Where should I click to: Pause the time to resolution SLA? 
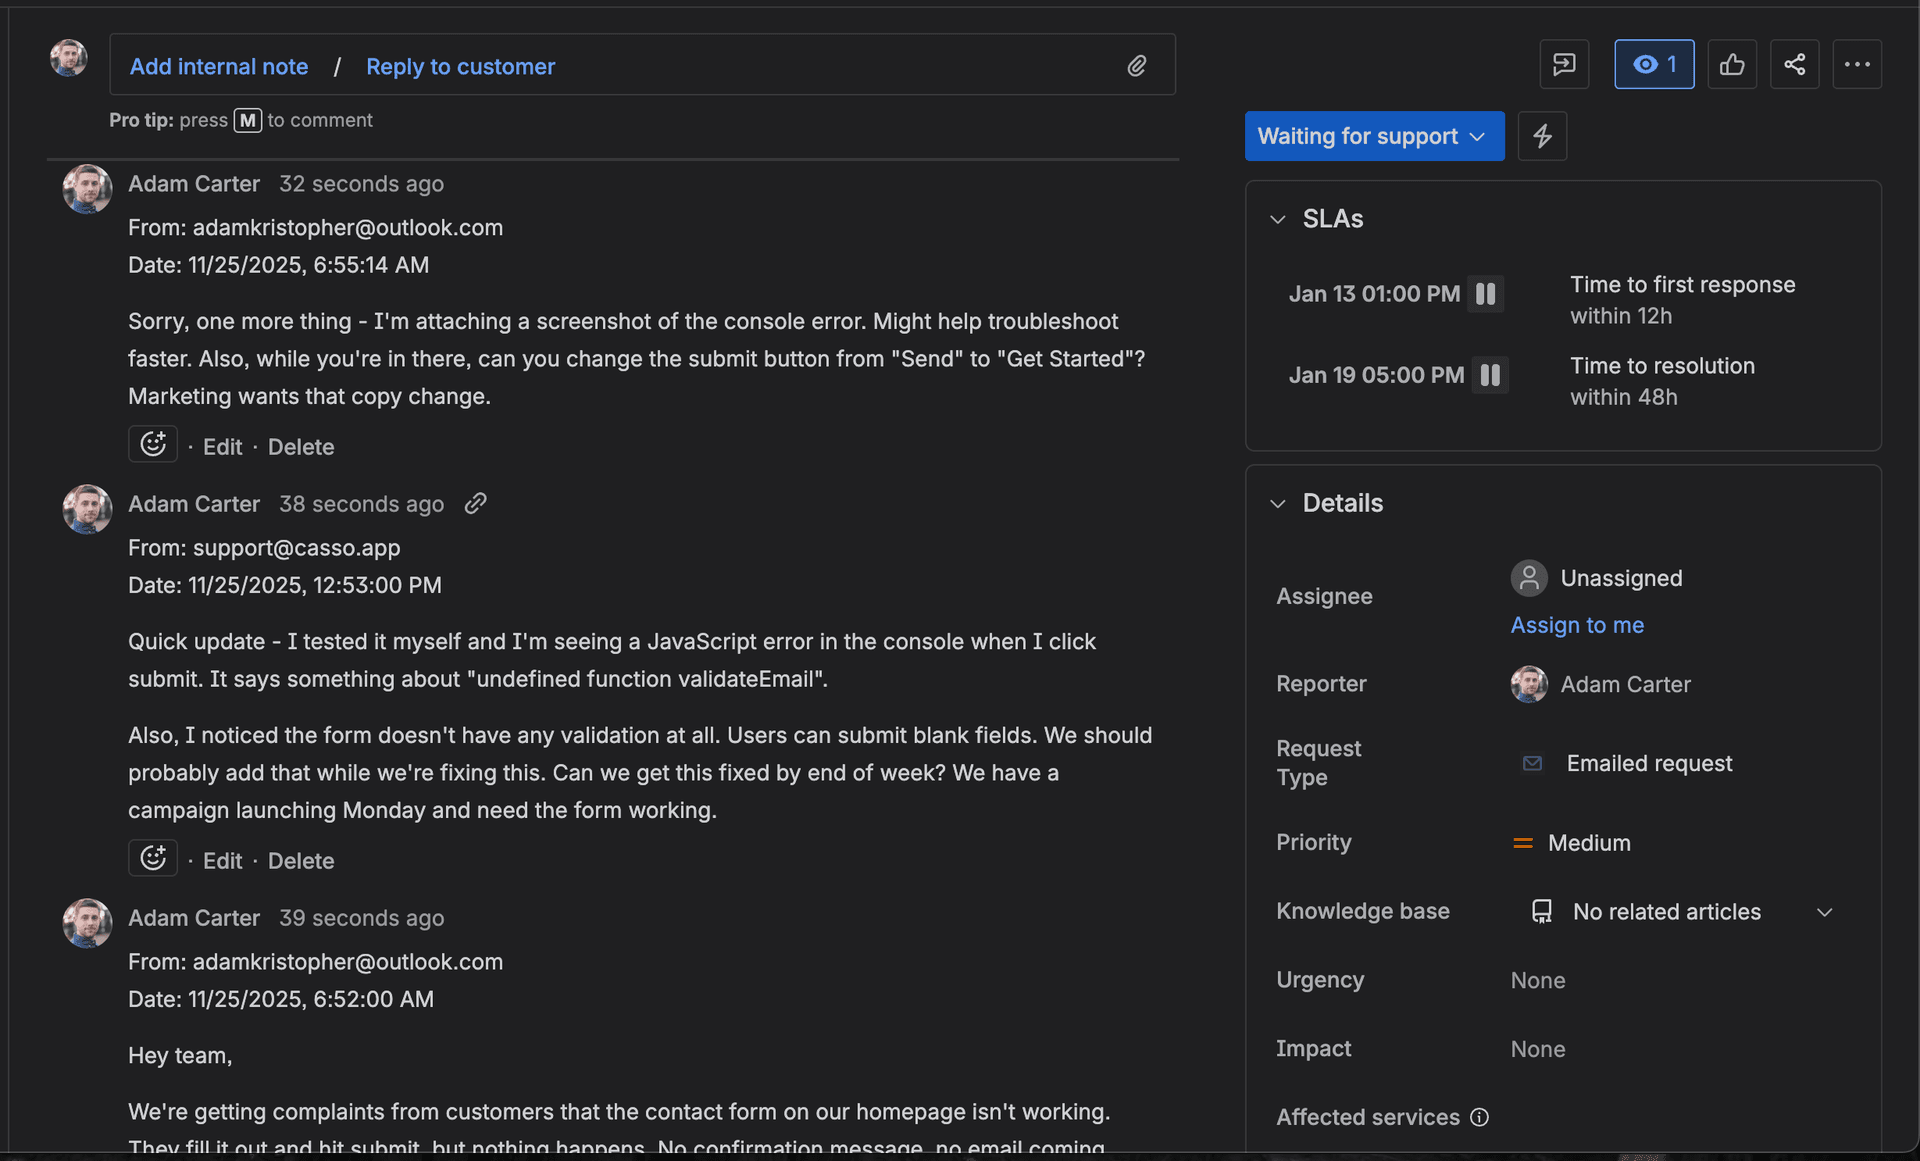point(1490,375)
